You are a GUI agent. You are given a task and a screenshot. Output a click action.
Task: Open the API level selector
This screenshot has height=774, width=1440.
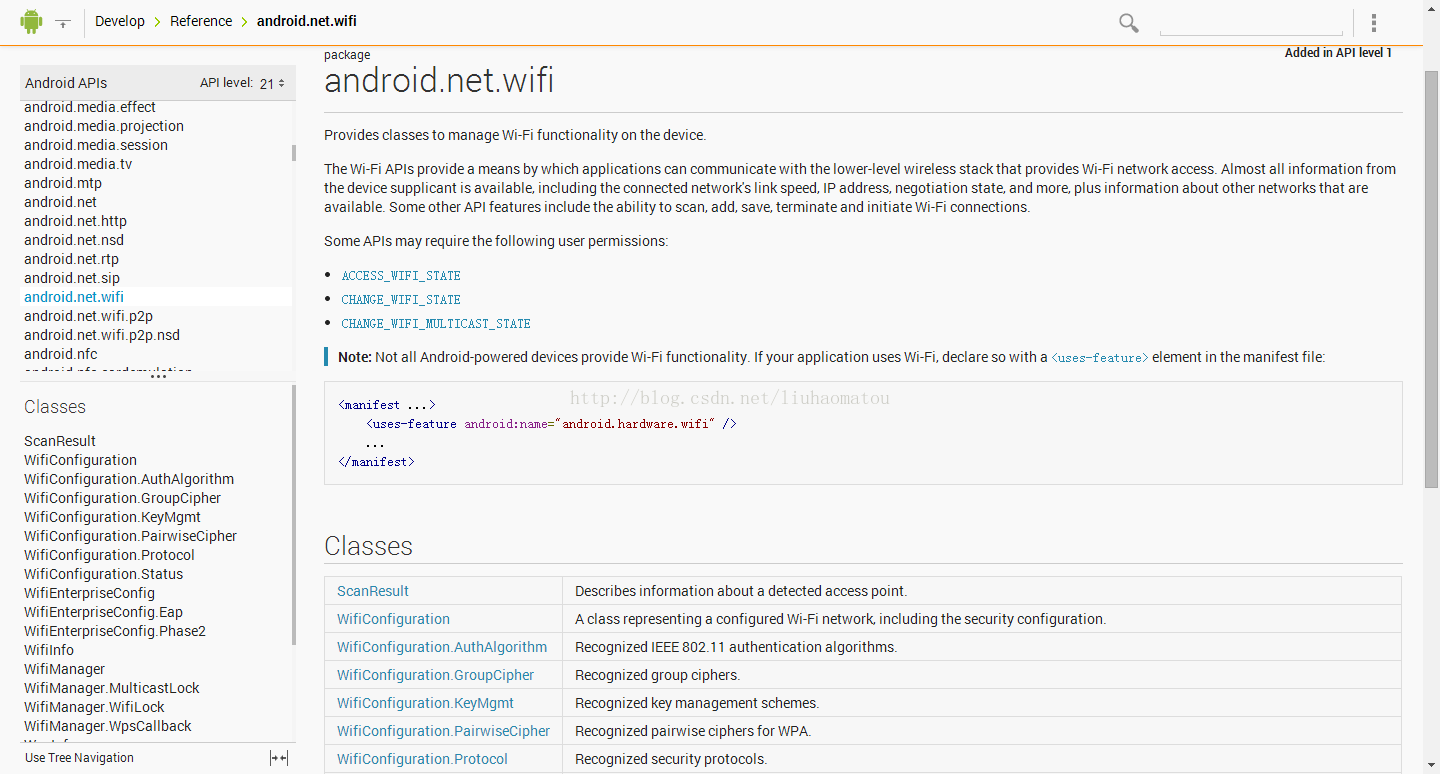[x=272, y=84]
